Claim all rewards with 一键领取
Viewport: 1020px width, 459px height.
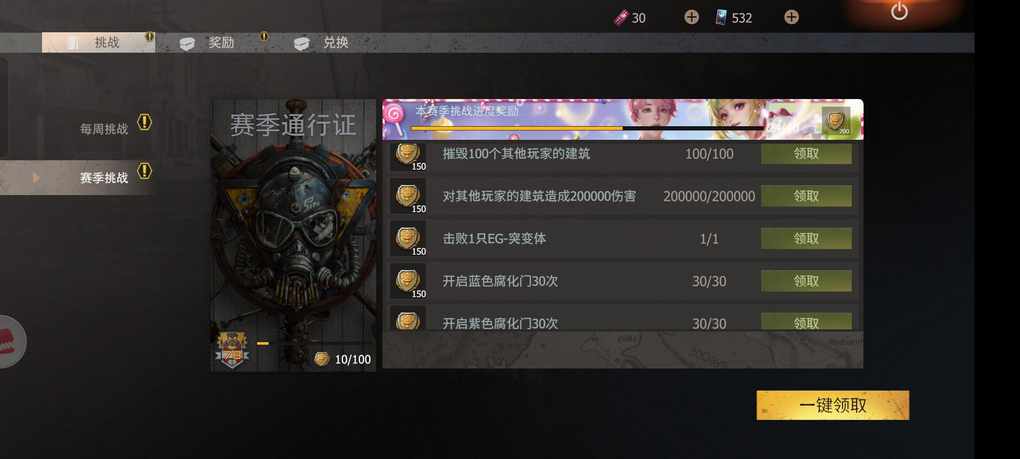pyautogui.click(x=833, y=405)
